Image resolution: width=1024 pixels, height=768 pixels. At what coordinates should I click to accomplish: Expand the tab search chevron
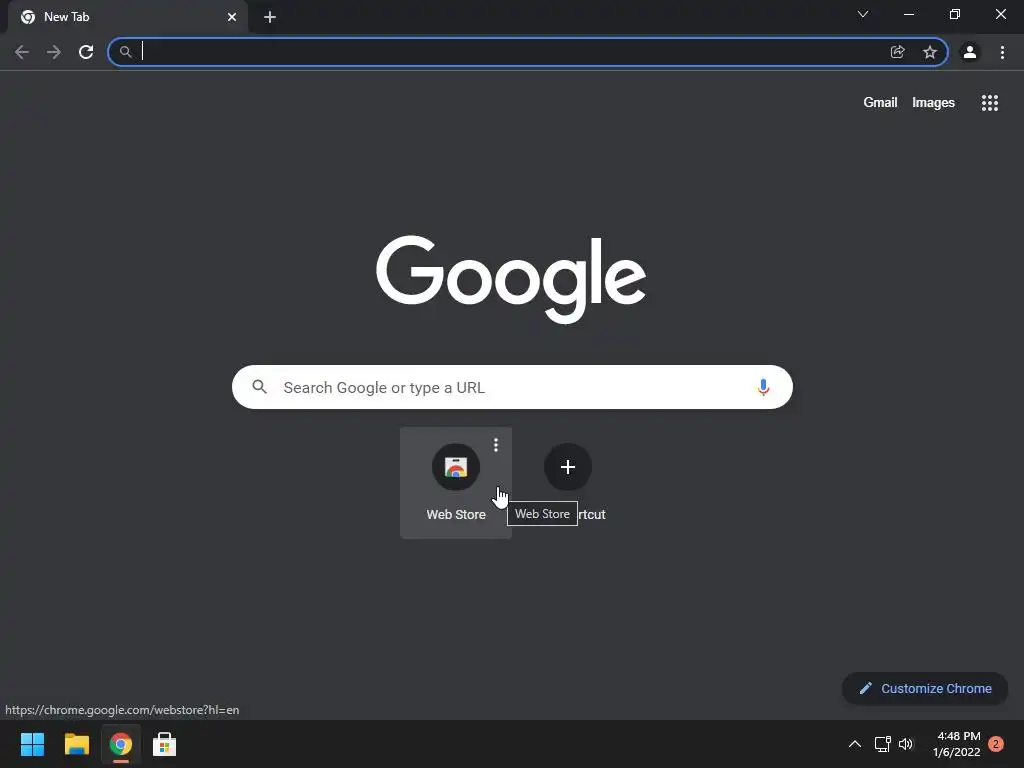(863, 14)
